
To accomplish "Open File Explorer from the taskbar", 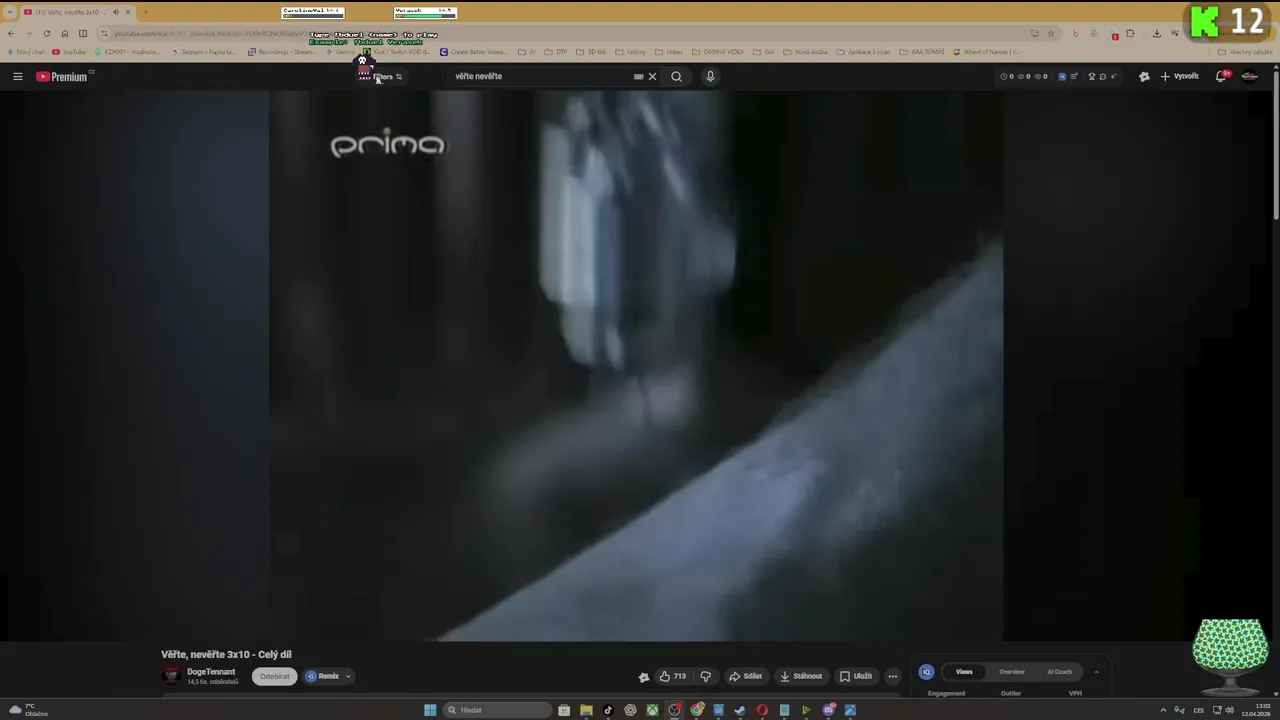I will click(x=586, y=710).
